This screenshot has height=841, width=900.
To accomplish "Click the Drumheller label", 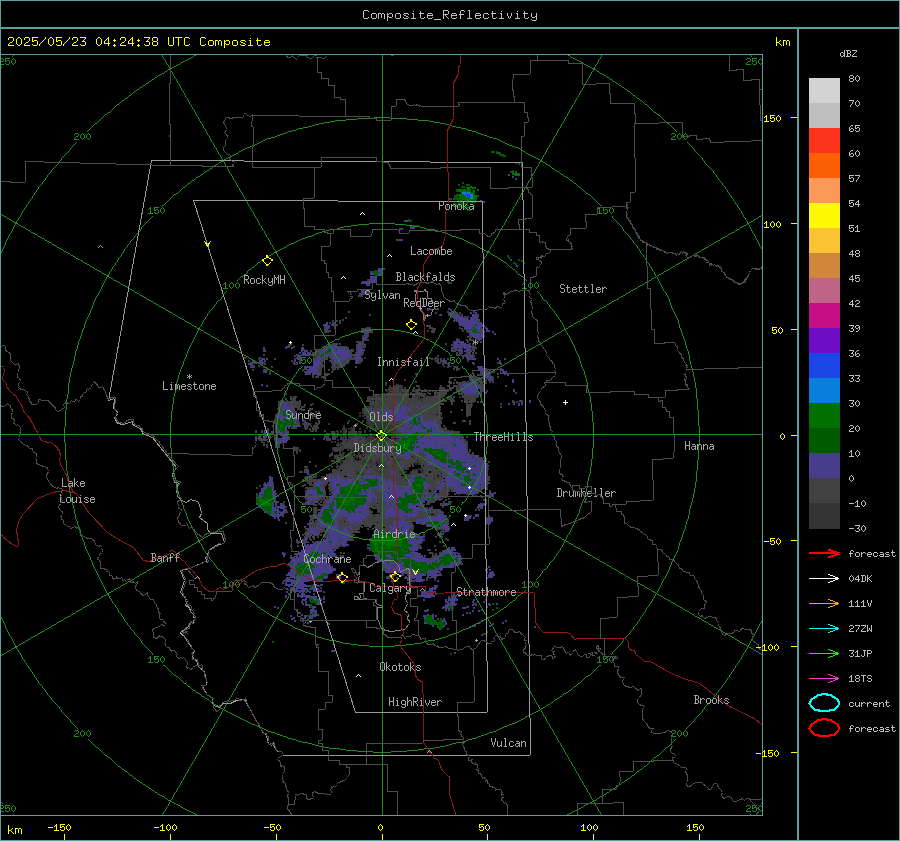I will (x=586, y=493).
